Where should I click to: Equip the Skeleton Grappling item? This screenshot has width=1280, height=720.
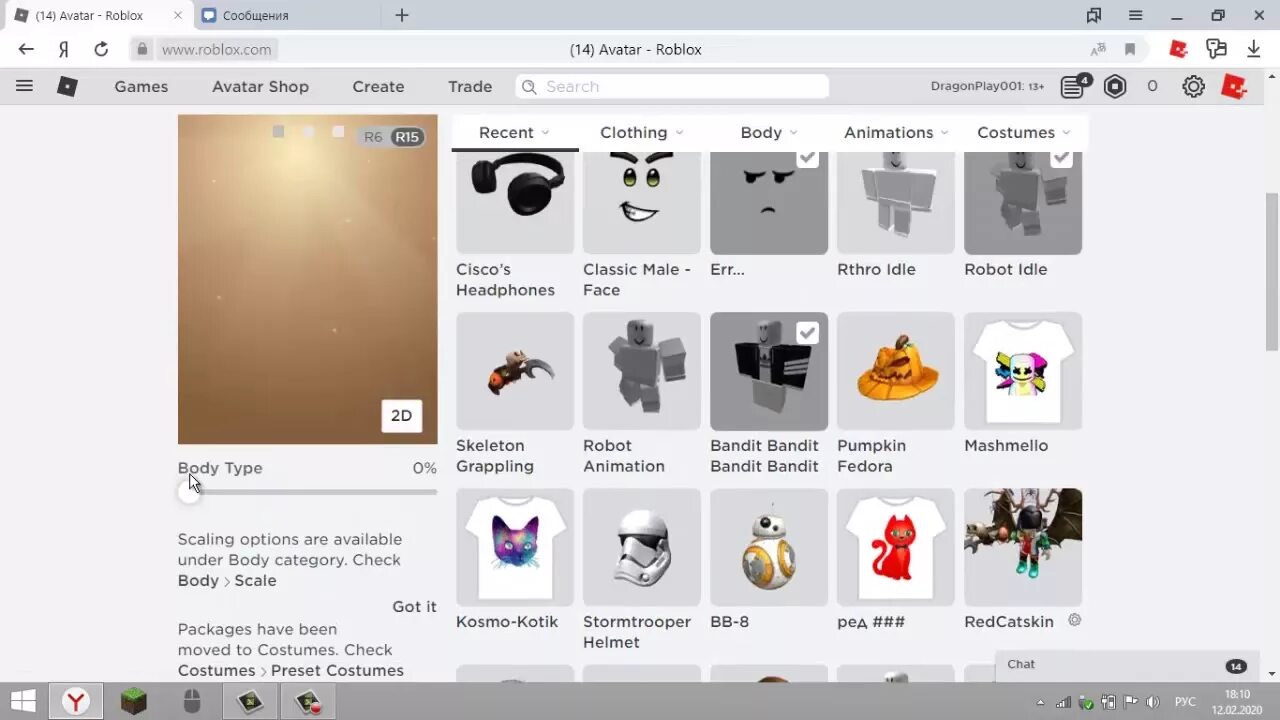click(515, 371)
